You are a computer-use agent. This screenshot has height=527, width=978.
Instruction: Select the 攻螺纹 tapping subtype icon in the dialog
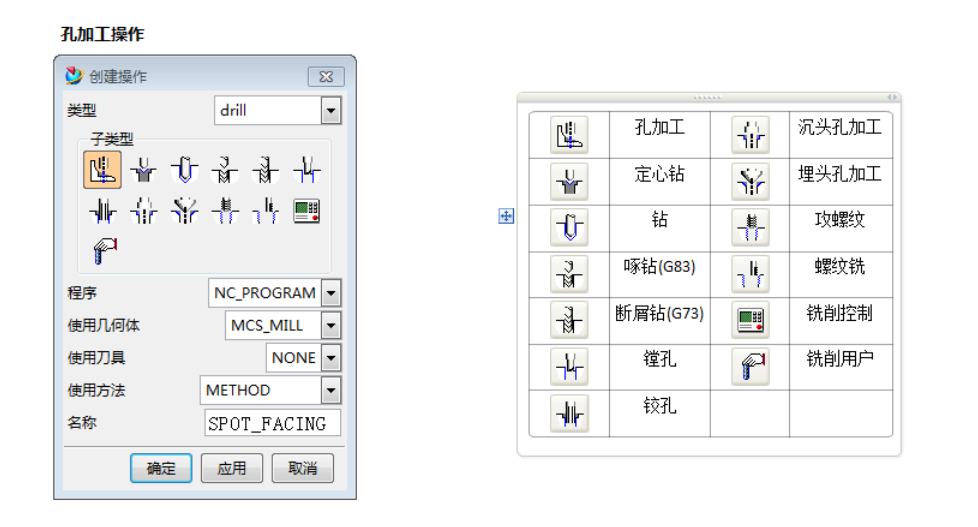225,211
